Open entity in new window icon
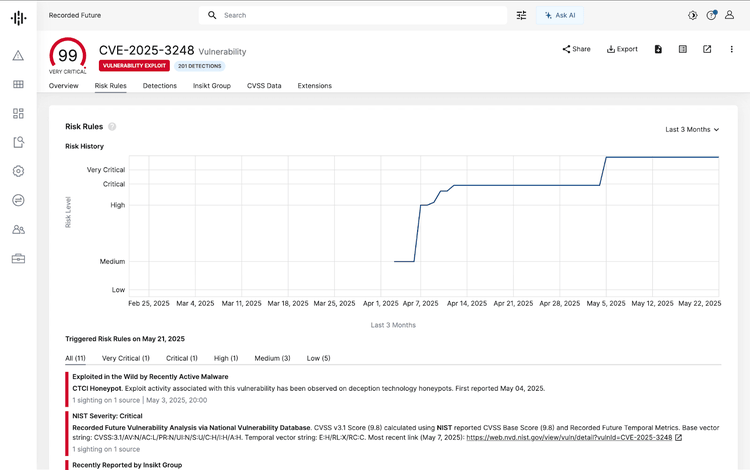Image resolution: width=750 pixels, height=470 pixels. (x=707, y=49)
